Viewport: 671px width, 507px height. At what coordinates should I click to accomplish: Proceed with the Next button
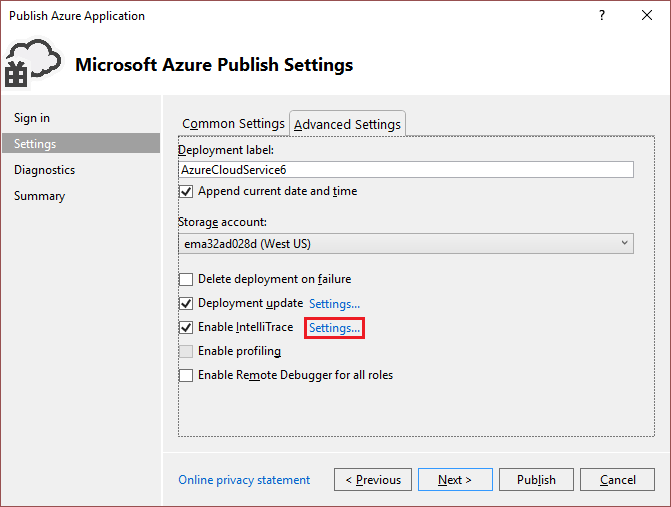[x=455, y=480]
